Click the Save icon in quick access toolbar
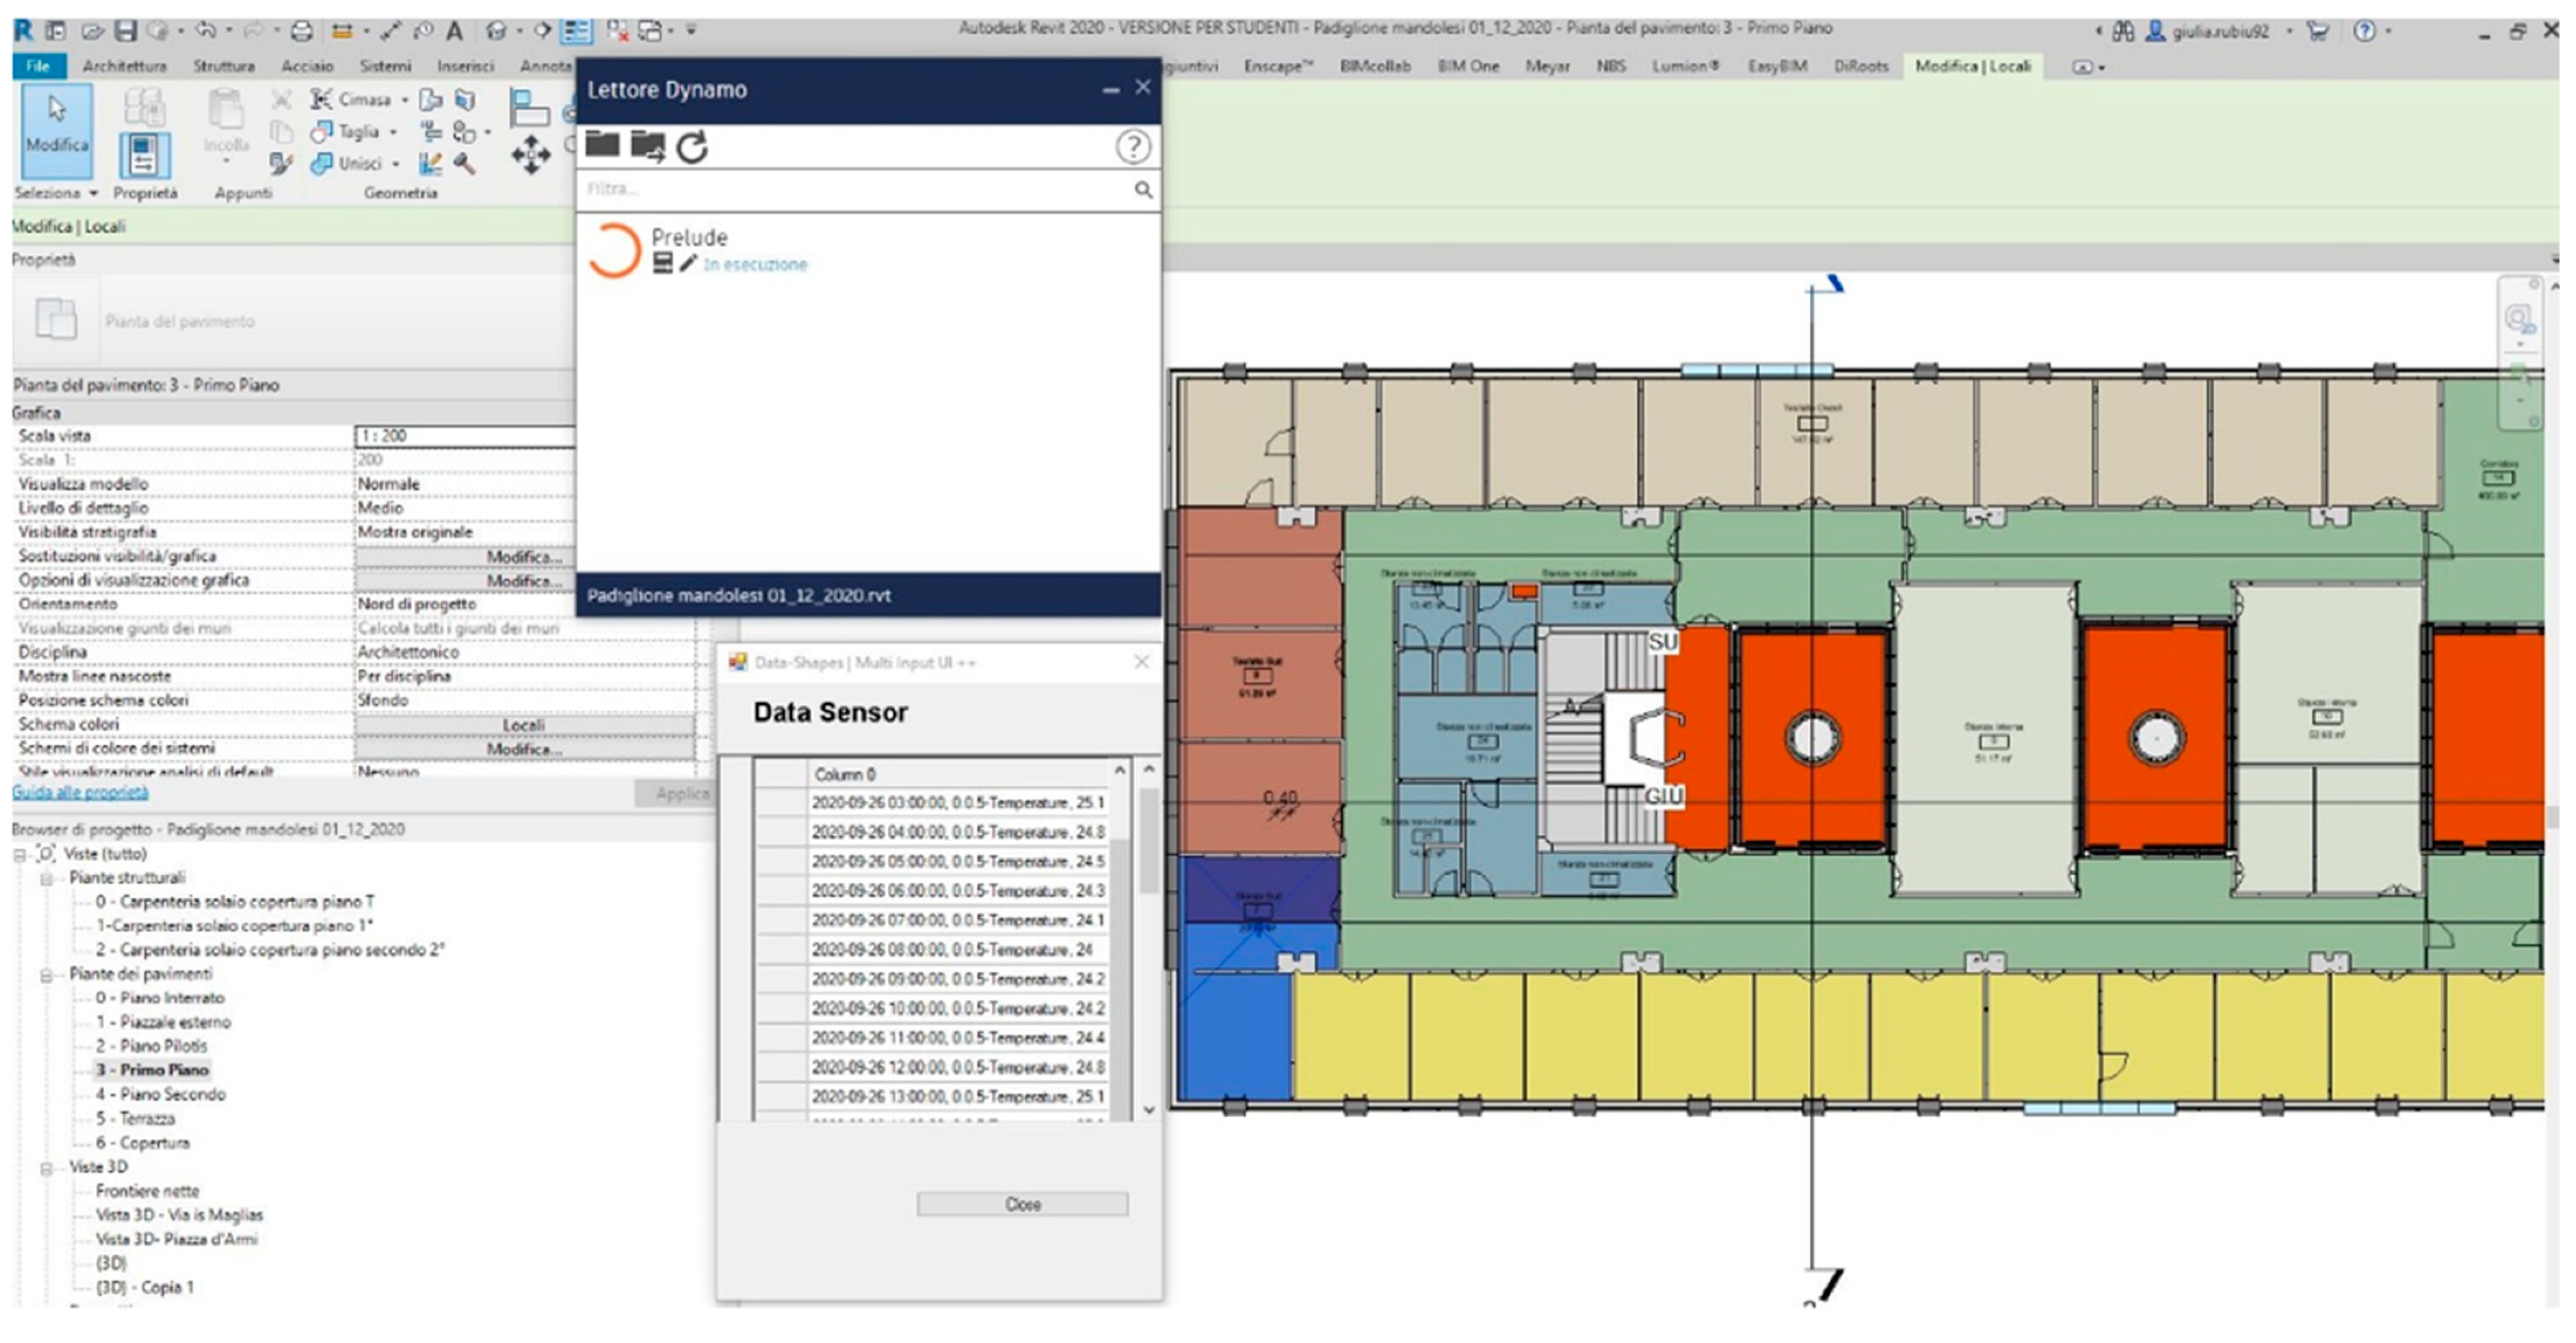This screenshot has width=2576, height=1343. pos(125,31)
